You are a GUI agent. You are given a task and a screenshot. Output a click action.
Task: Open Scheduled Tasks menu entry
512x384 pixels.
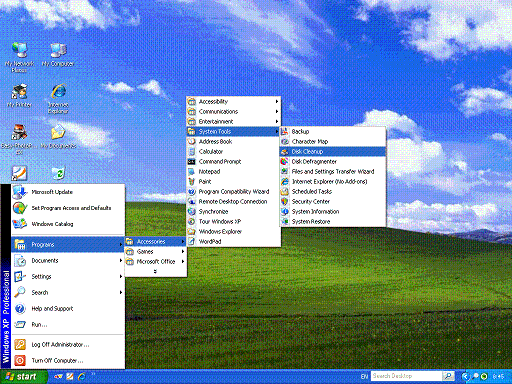tap(333, 191)
